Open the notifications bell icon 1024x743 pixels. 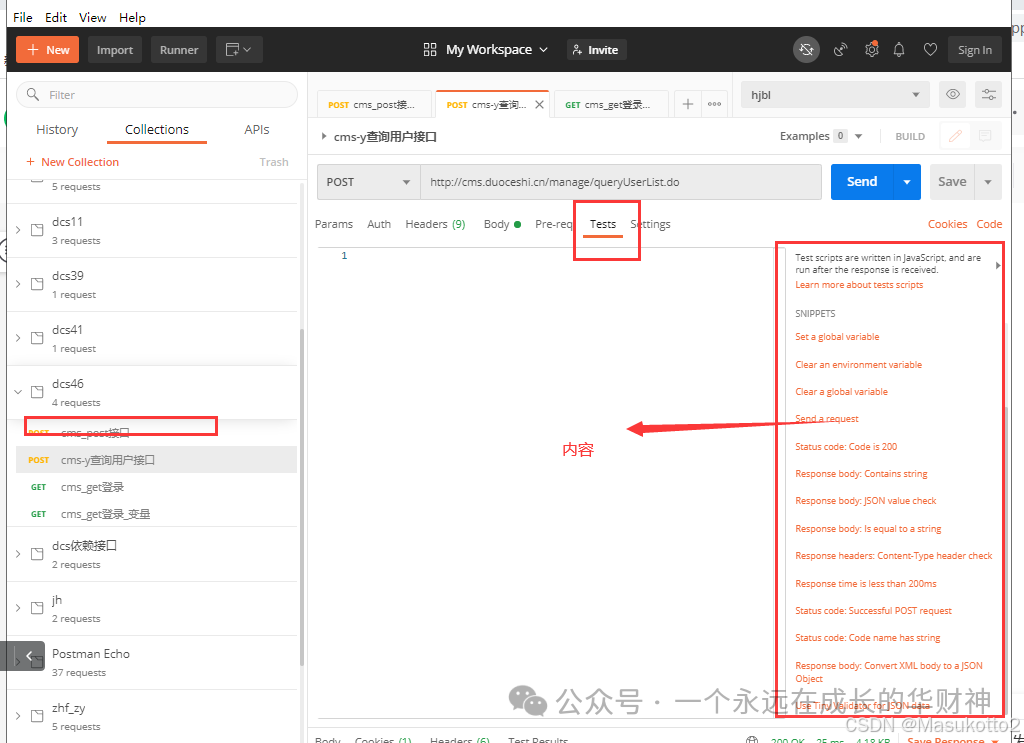pyautogui.click(x=899, y=50)
